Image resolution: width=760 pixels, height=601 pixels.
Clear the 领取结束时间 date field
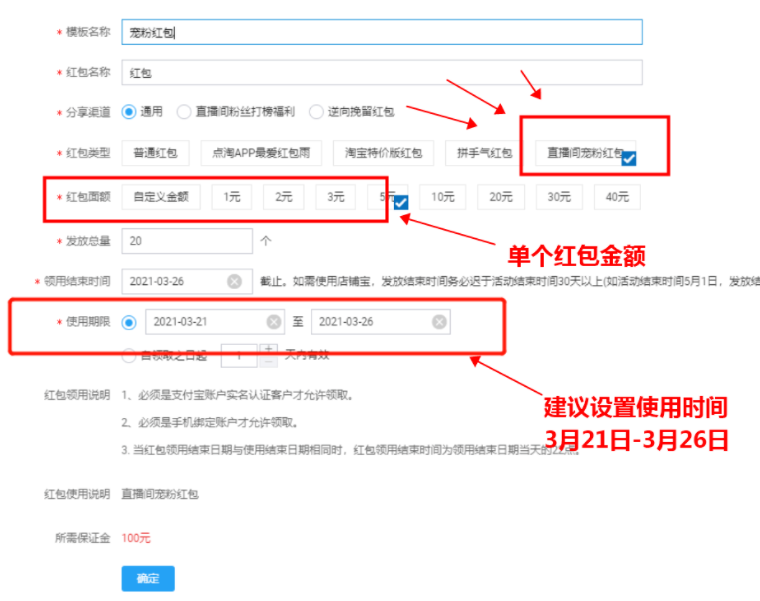pyautogui.click(x=234, y=281)
